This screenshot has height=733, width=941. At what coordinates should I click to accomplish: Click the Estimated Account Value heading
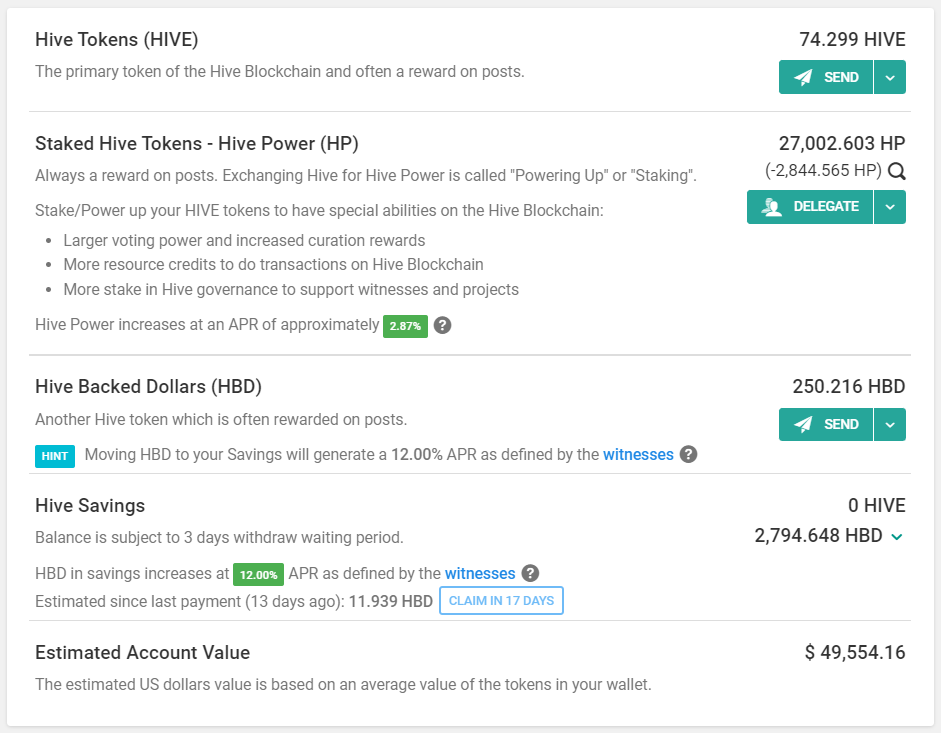(142, 653)
